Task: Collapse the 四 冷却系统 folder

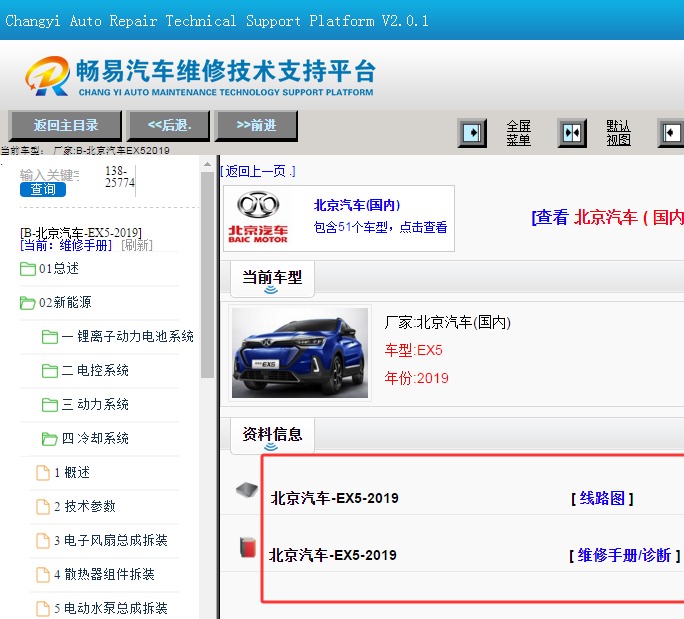Action: pyautogui.click(x=86, y=438)
